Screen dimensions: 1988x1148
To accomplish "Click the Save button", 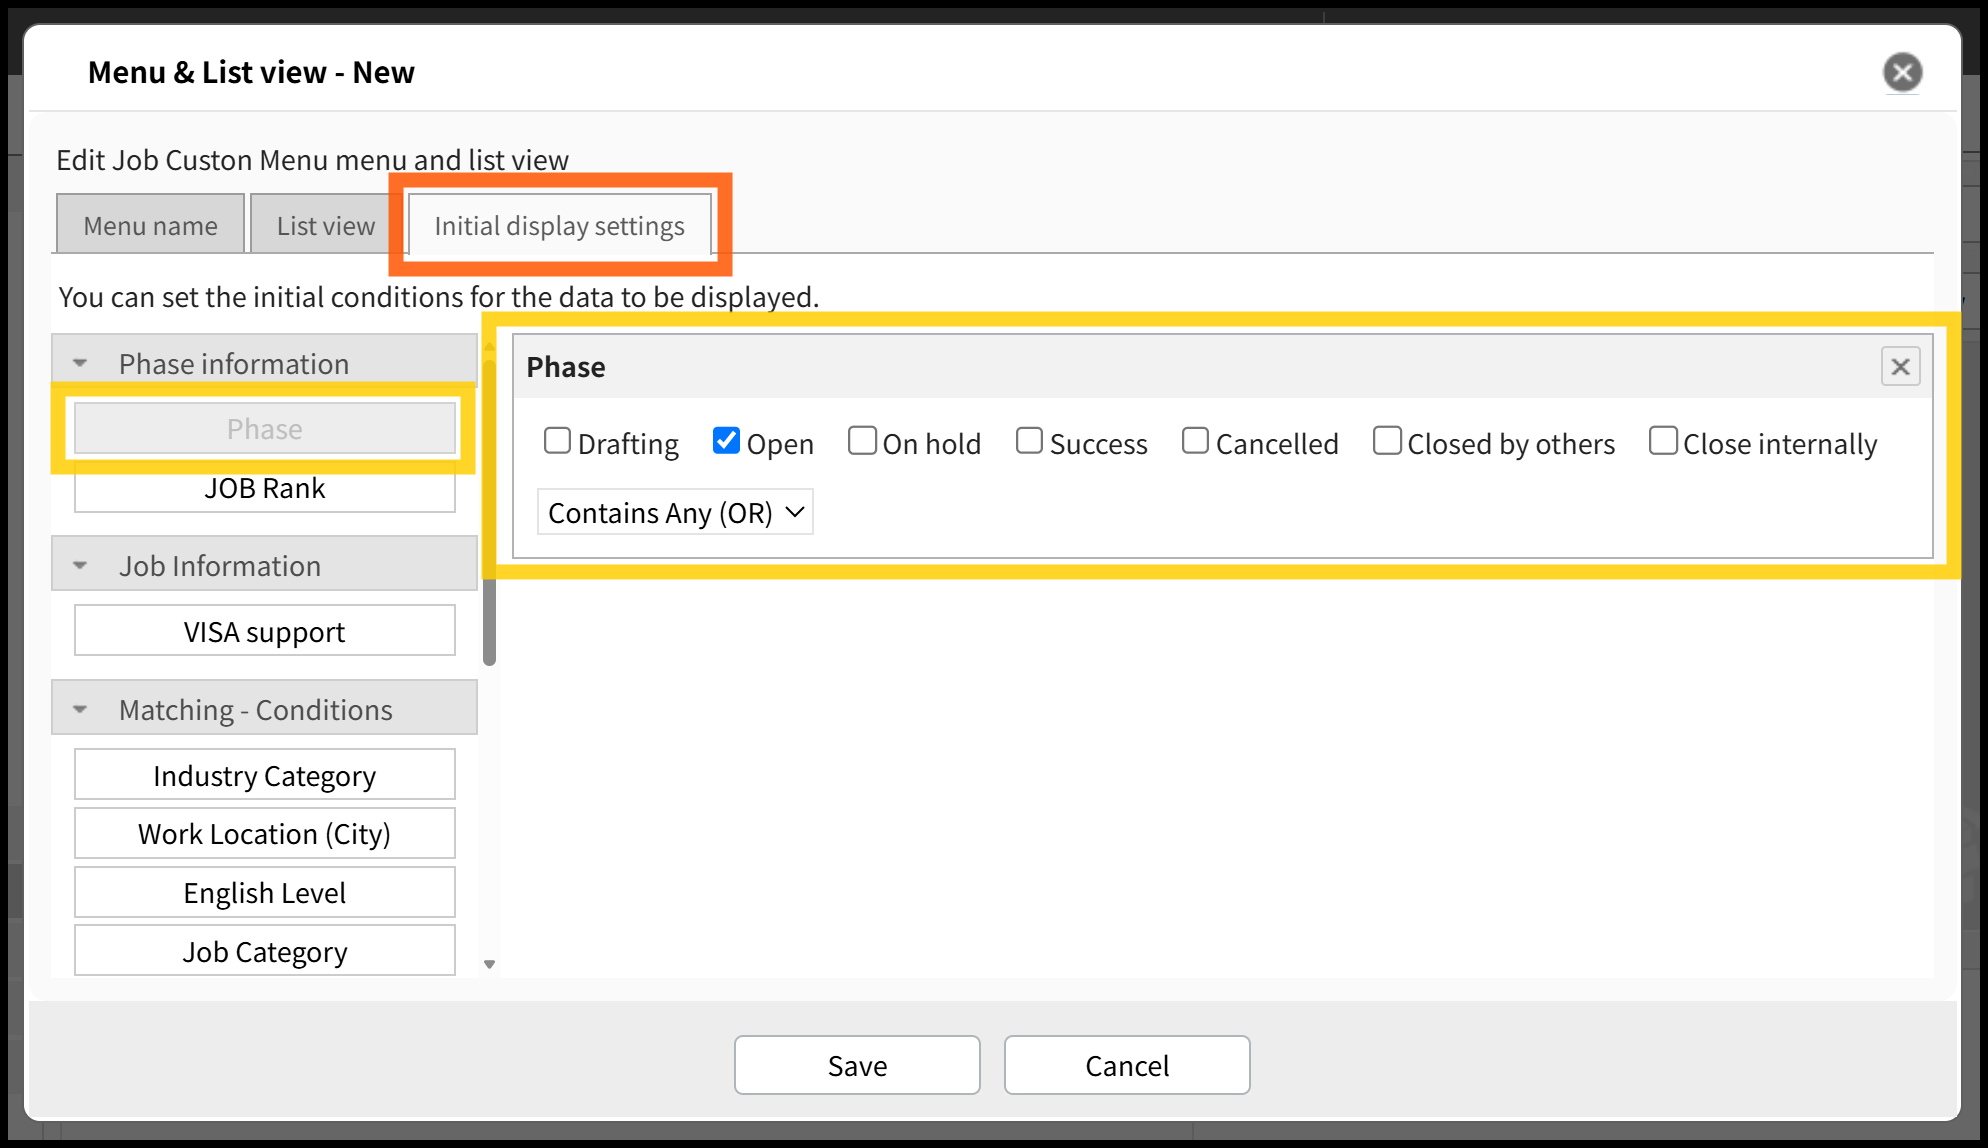I will pyautogui.click(x=857, y=1065).
